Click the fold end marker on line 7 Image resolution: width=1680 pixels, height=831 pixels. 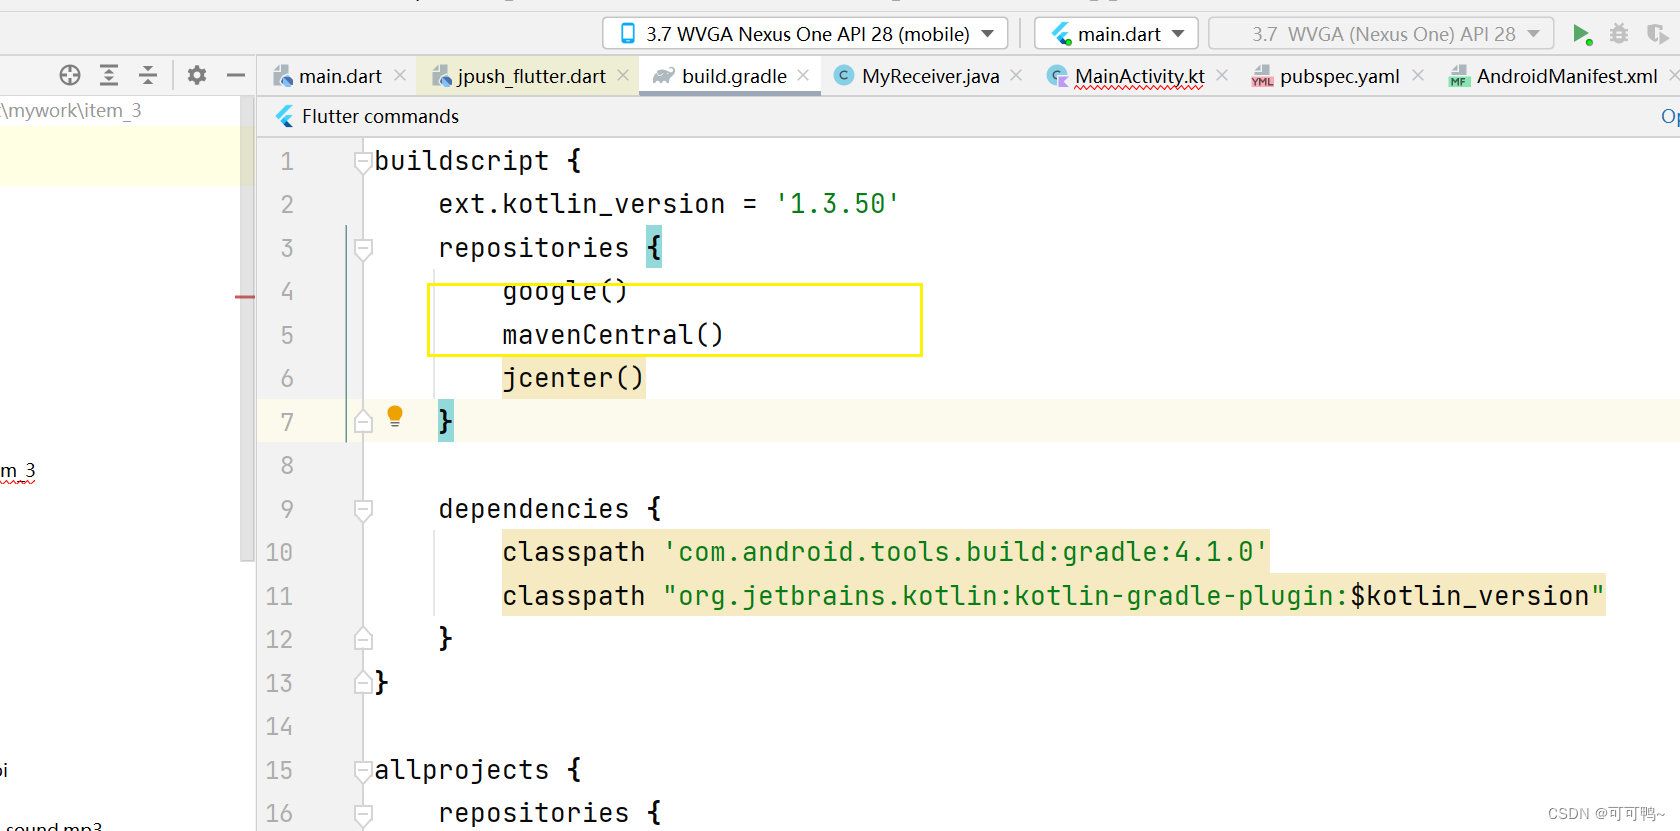click(x=363, y=421)
